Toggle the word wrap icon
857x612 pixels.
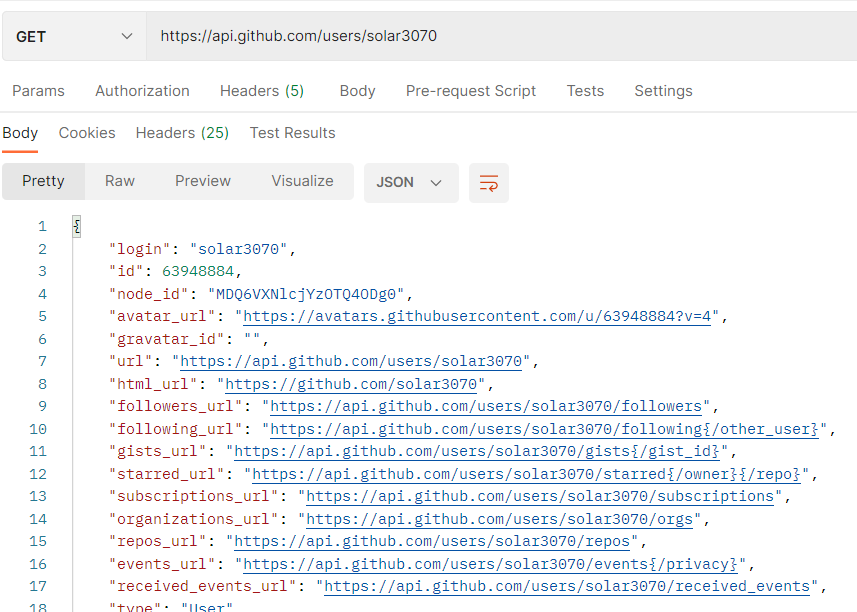[489, 183]
